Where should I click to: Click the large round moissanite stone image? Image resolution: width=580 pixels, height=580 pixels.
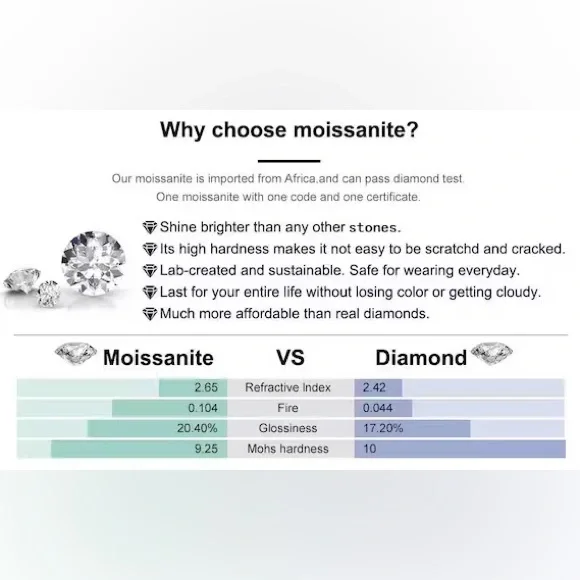click(93, 263)
